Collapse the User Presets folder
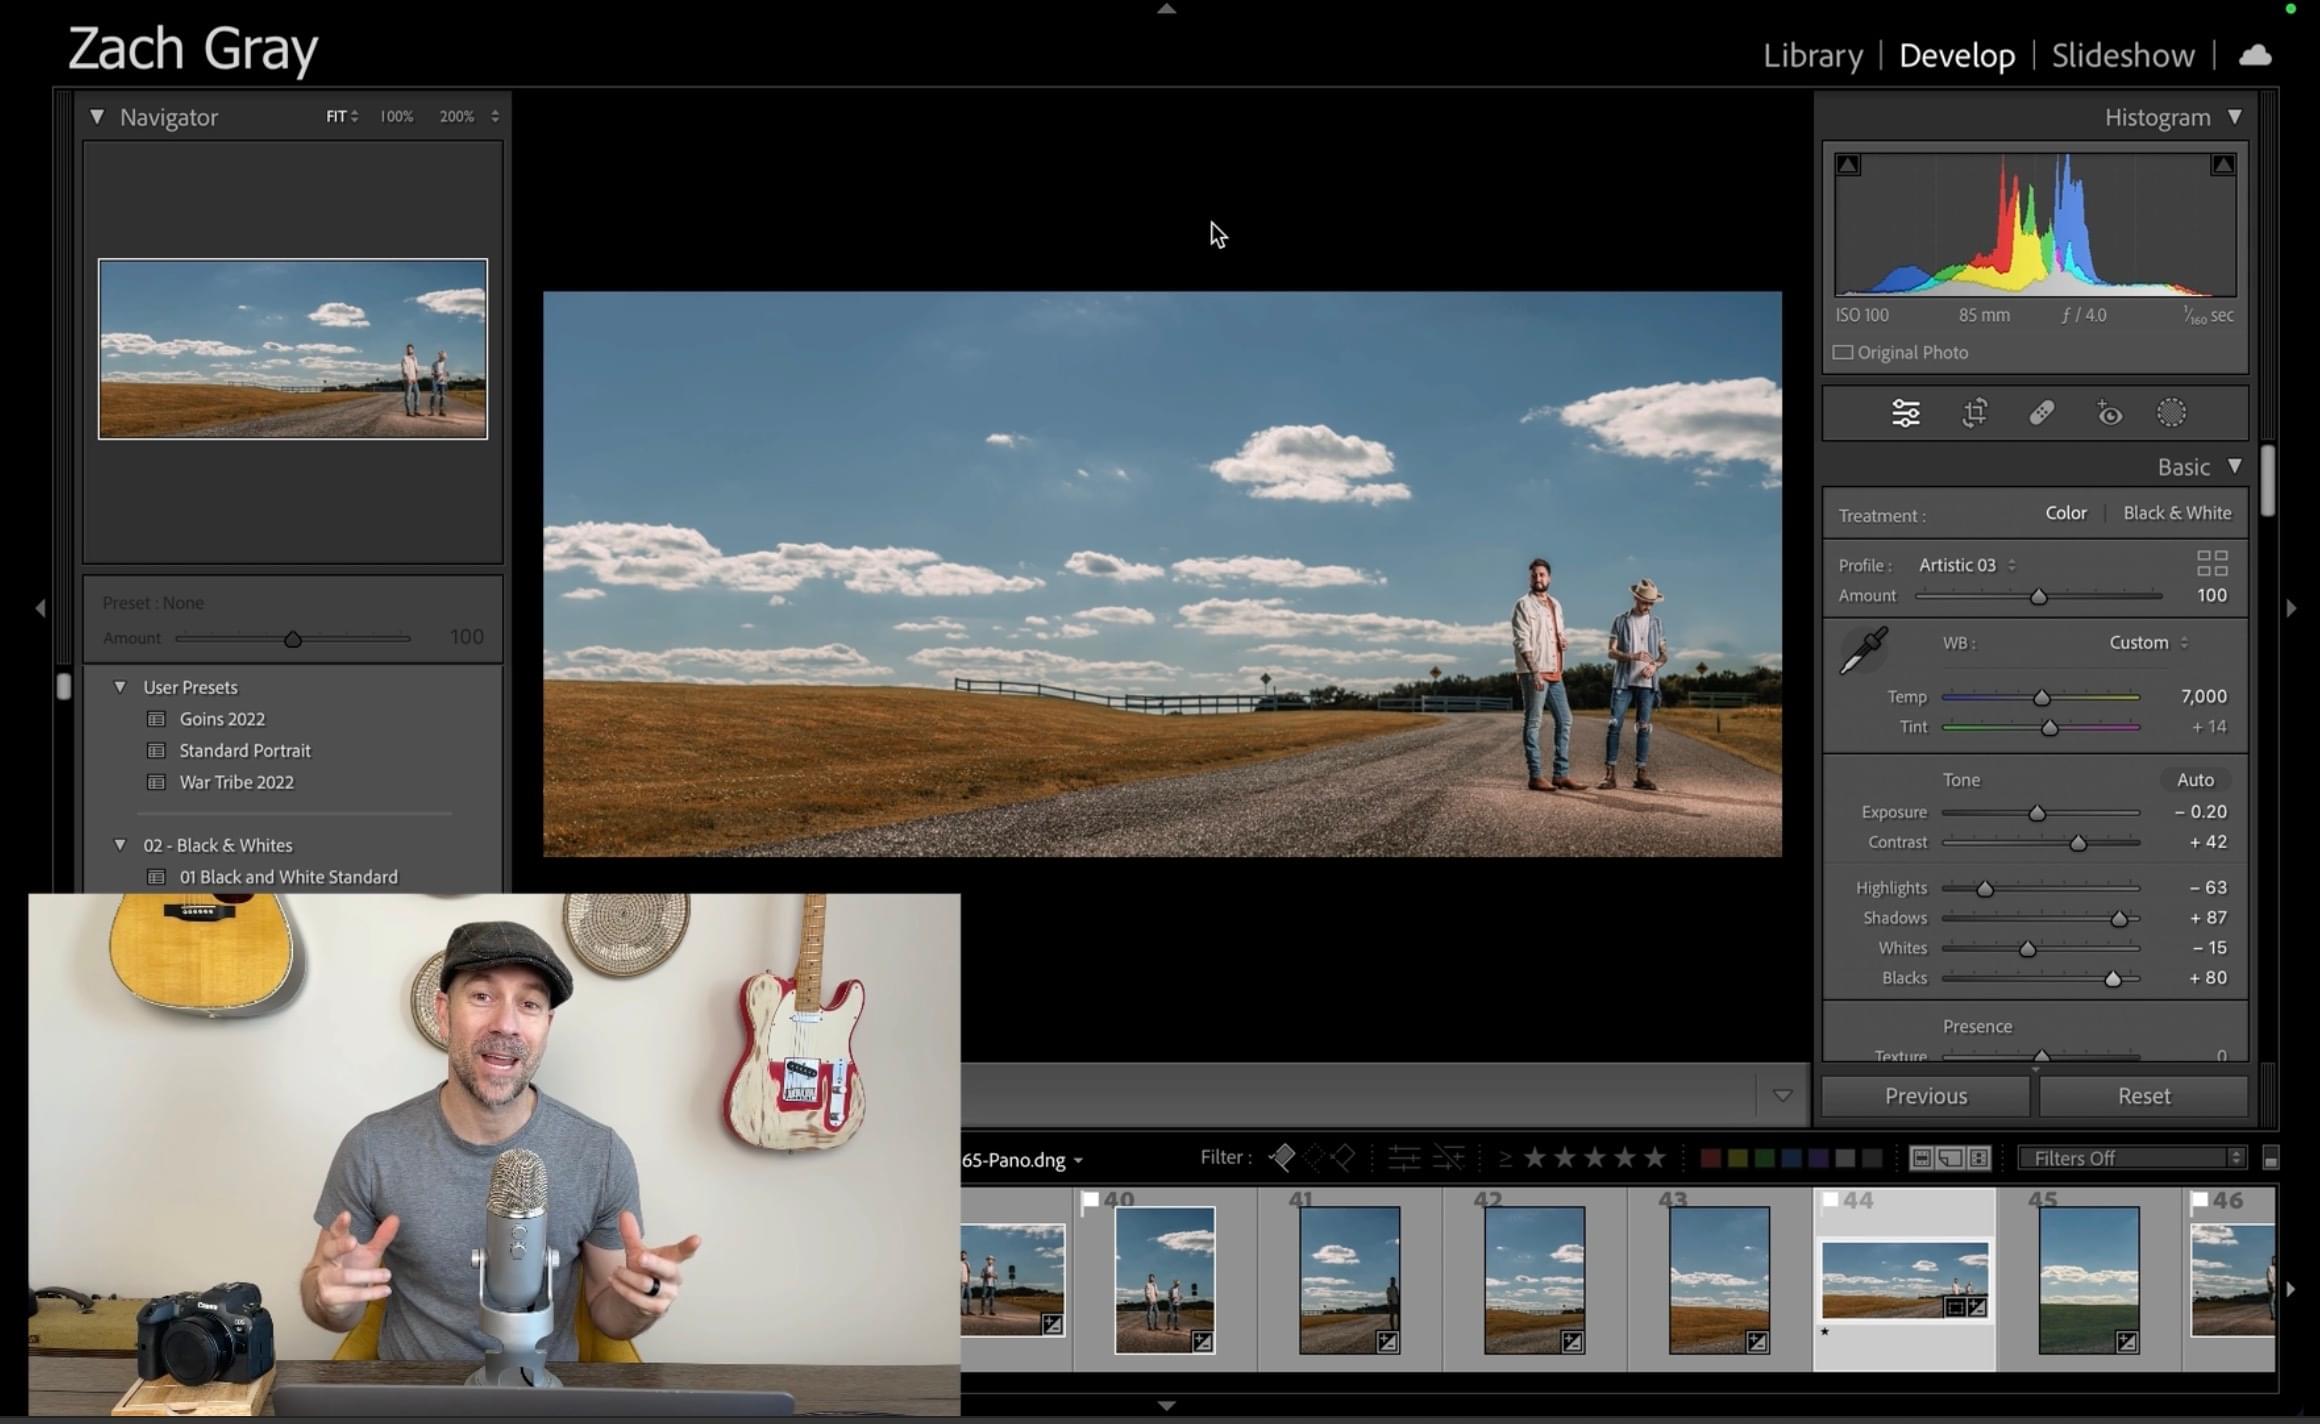The width and height of the screenshot is (2320, 1424). click(x=120, y=687)
